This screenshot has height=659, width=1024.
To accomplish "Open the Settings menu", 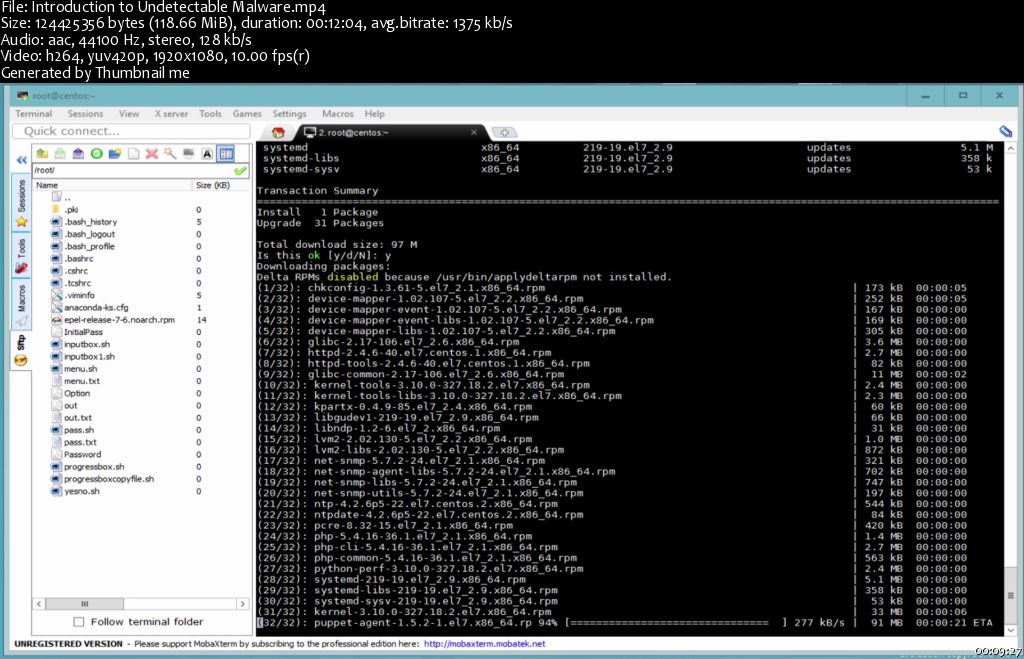I will pyautogui.click(x=289, y=114).
